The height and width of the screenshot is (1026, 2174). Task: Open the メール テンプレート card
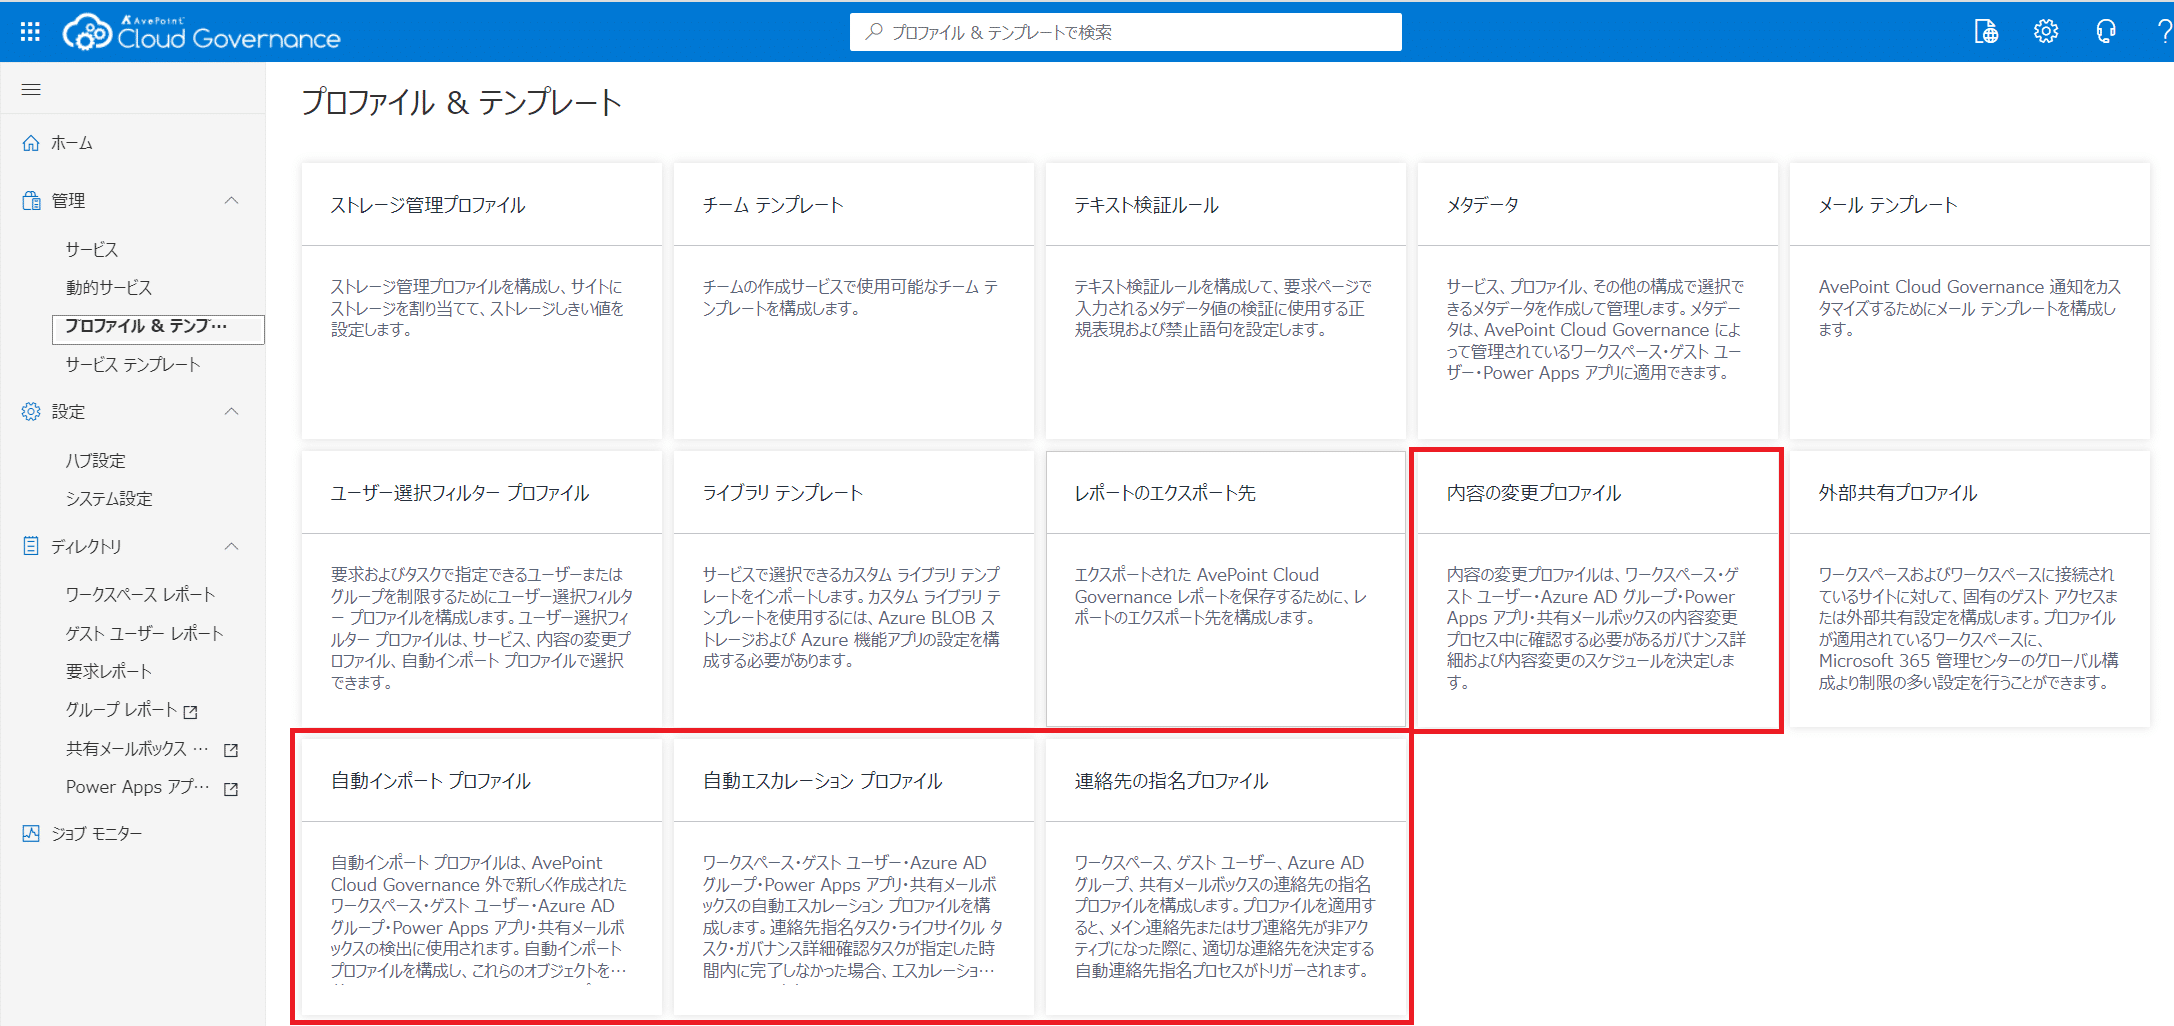click(x=1970, y=301)
